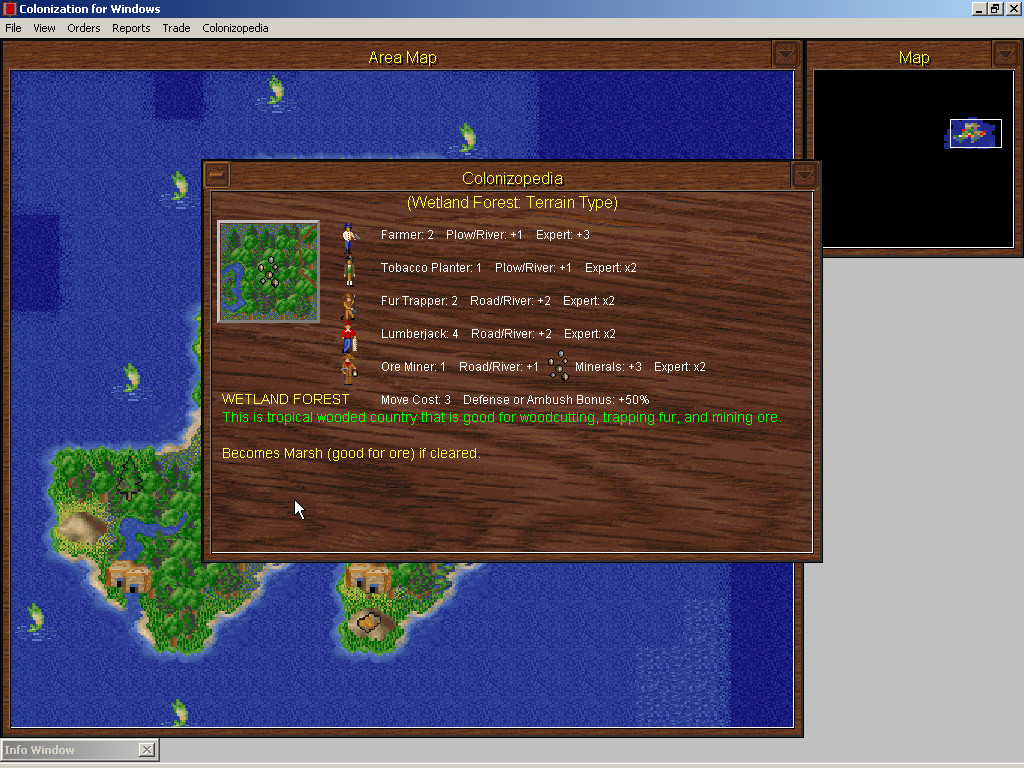Click 'Becomes Marsh (good for ore) if cleared.'
Image resolution: width=1024 pixels, height=768 pixels.
(x=351, y=453)
